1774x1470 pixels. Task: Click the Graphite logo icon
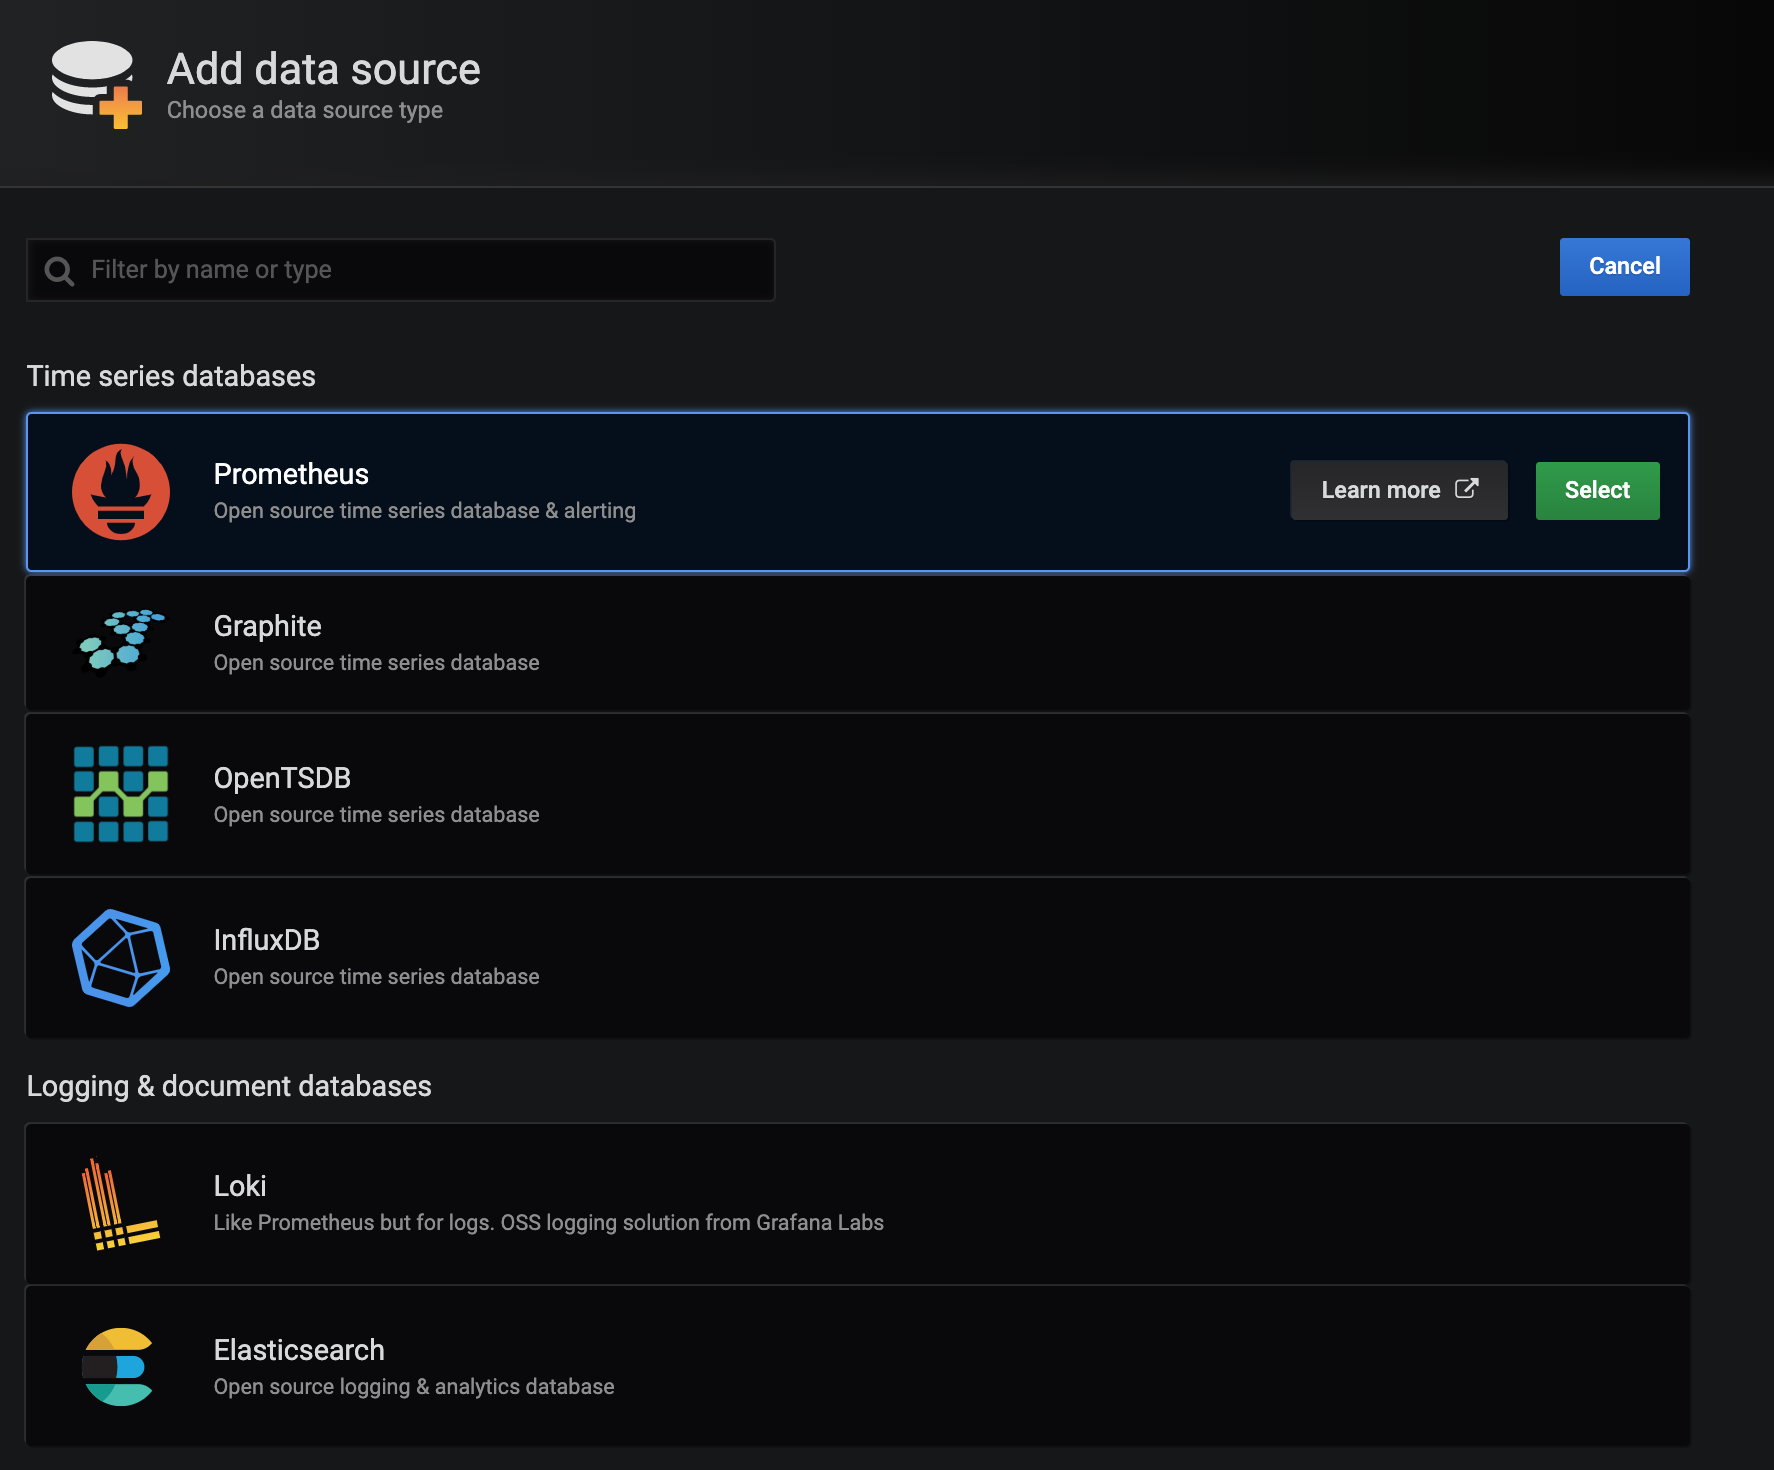(121, 641)
